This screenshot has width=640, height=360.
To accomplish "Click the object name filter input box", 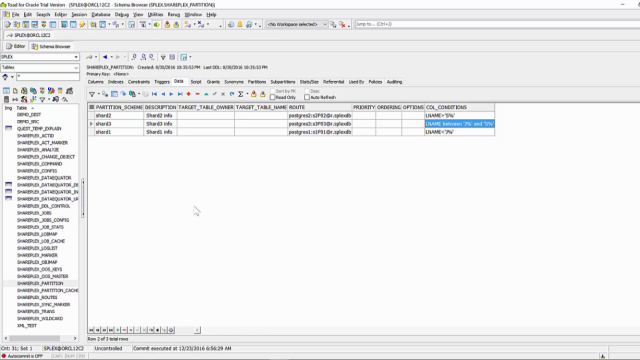I will [47, 77].
